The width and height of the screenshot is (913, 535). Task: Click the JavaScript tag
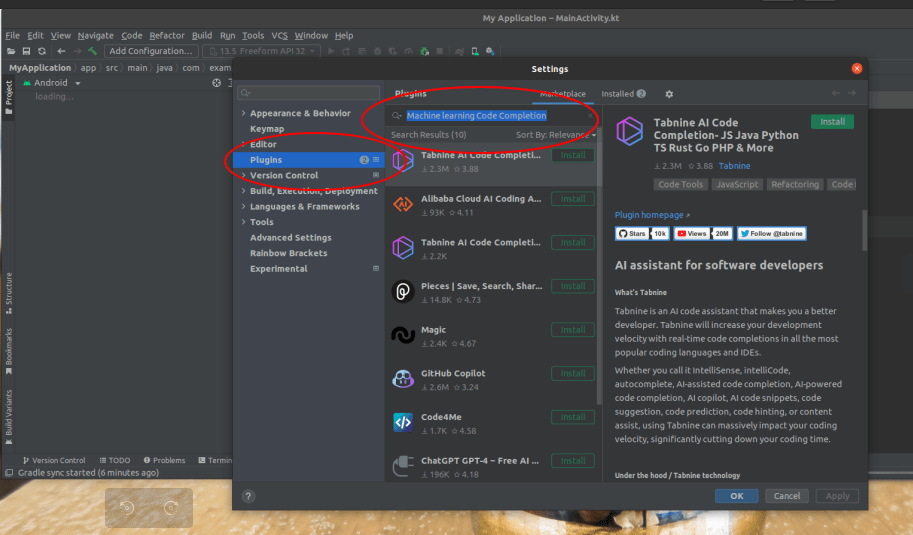[737, 185]
